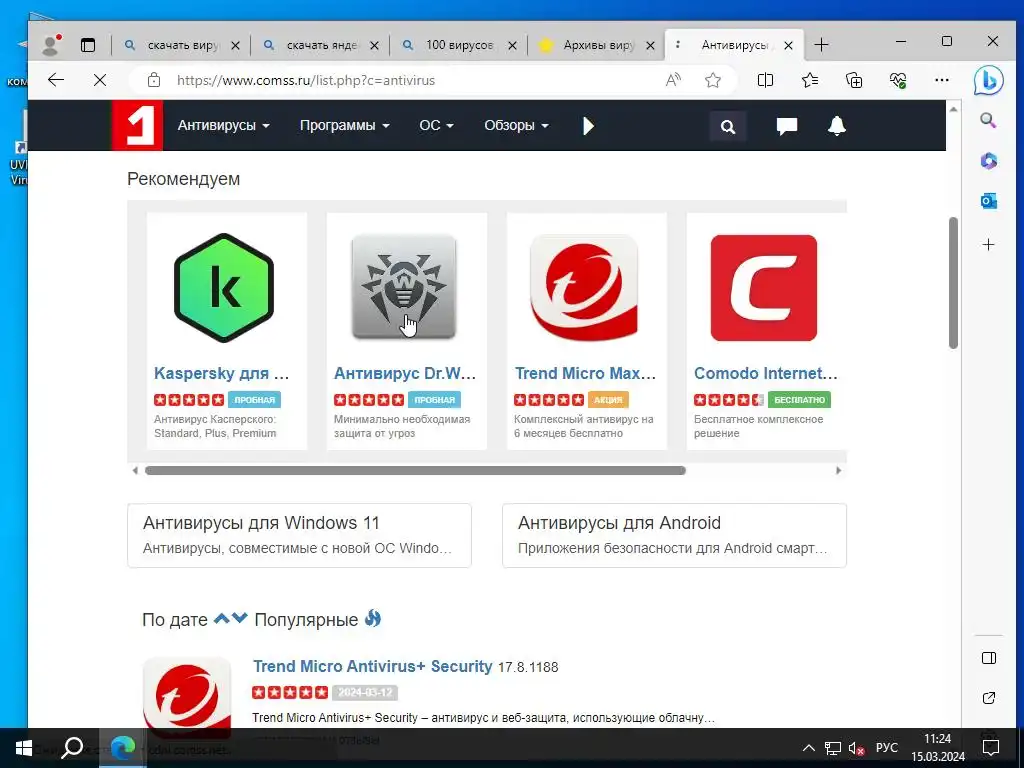Click the Comss red logo
The image size is (1024, 768).
coord(136,125)
